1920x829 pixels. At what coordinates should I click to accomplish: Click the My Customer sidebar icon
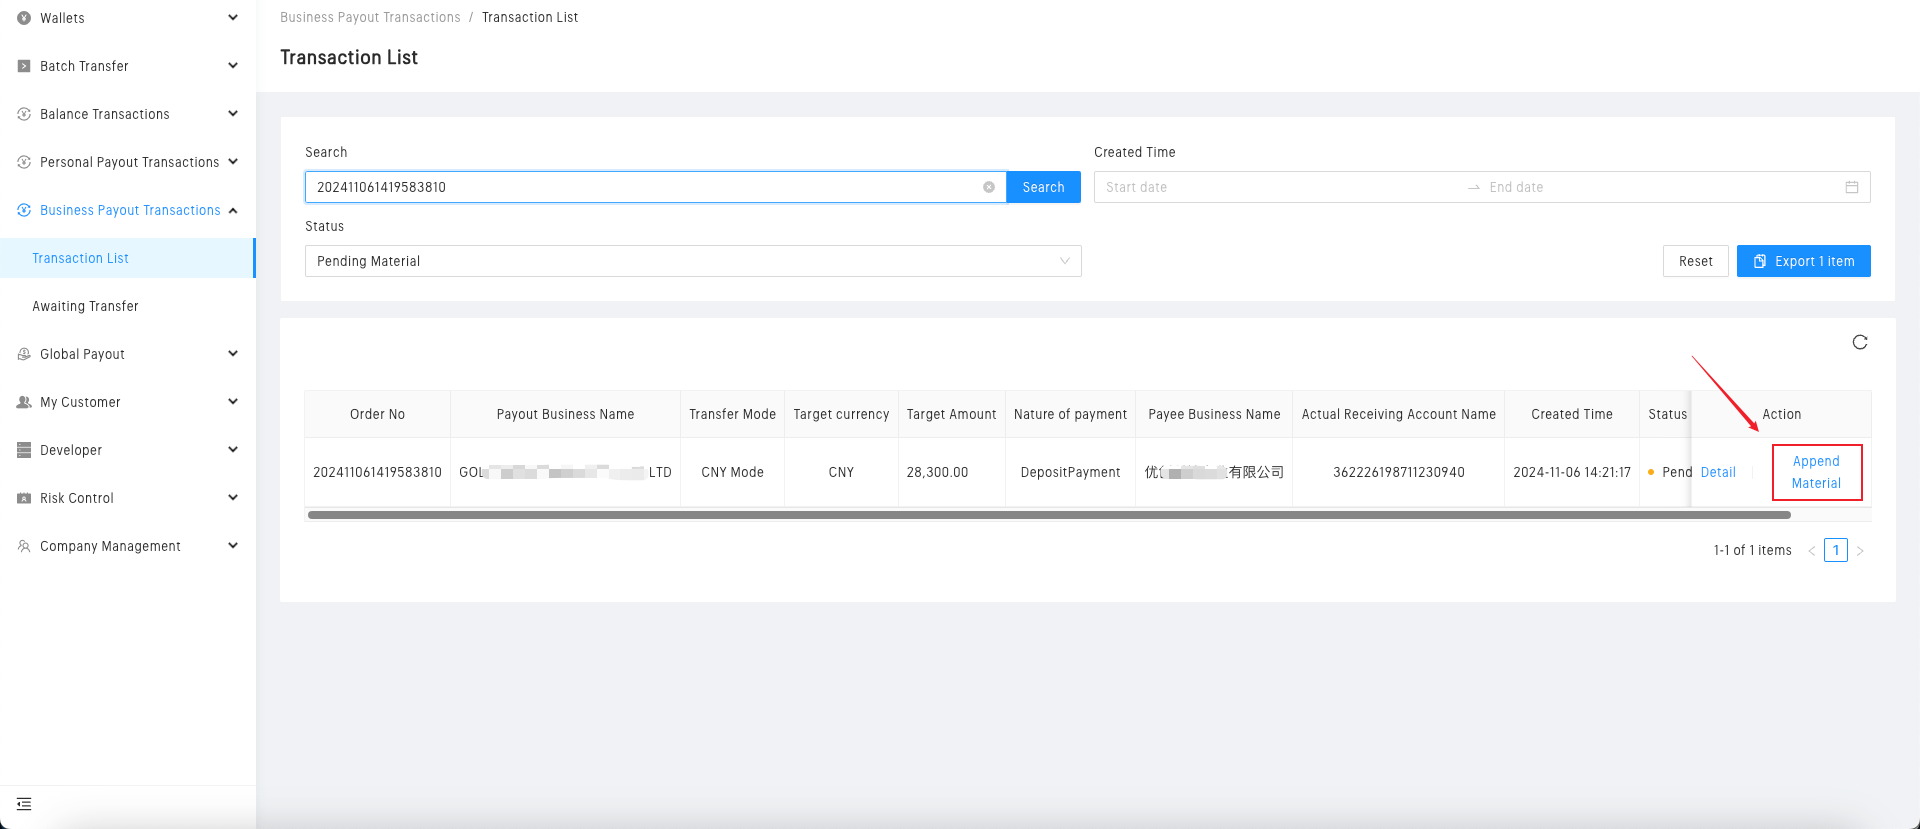coord(24,402)
